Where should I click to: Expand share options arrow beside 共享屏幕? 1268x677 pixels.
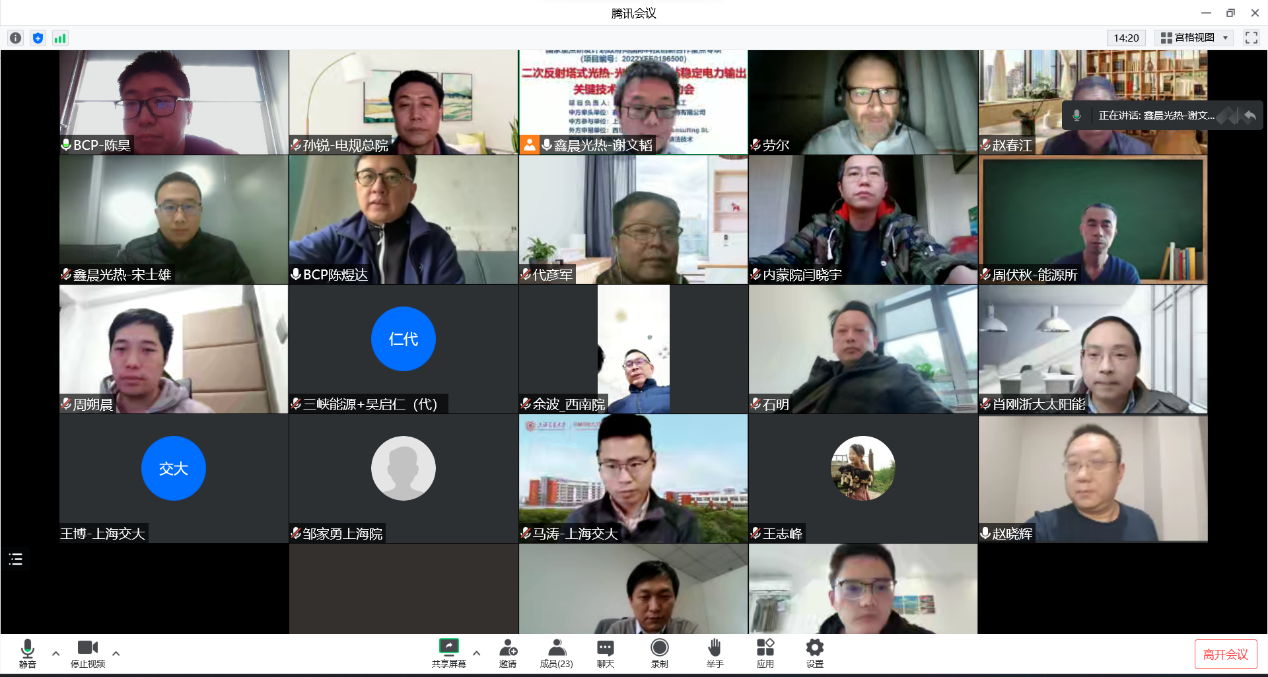click(x=476, y=653)
